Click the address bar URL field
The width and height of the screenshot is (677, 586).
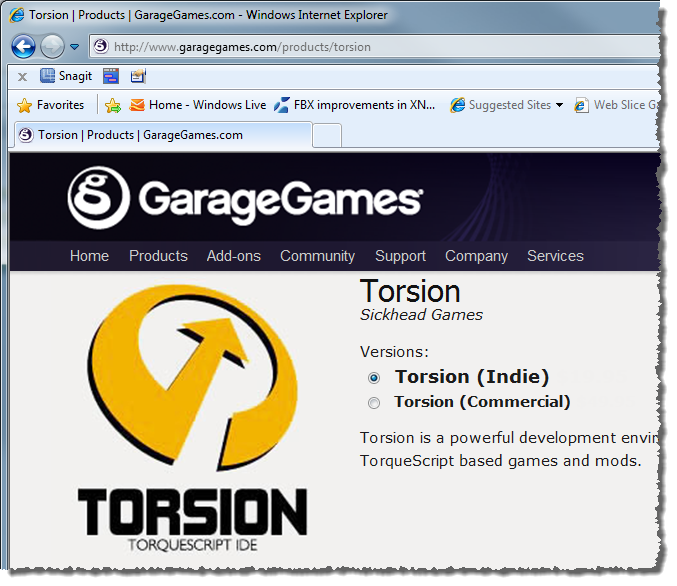374,47
